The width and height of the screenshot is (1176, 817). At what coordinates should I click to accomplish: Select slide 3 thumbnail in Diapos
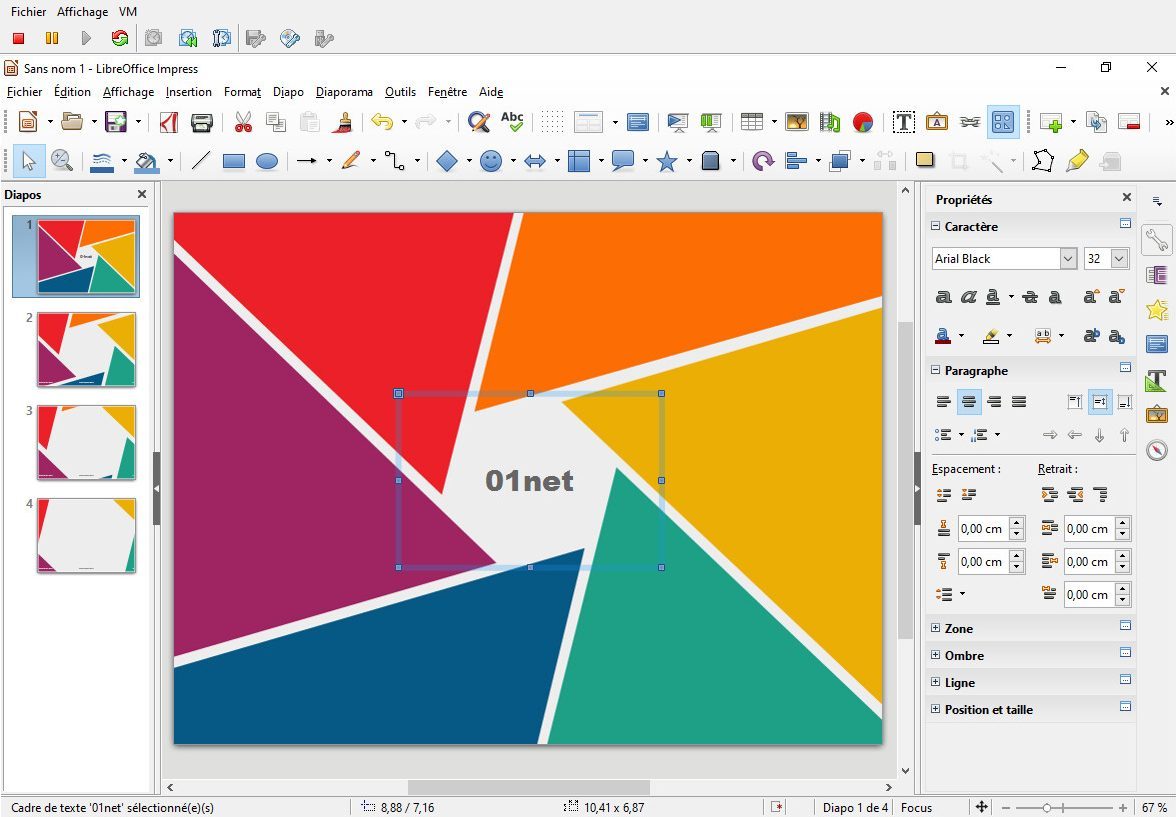[86, 442]
